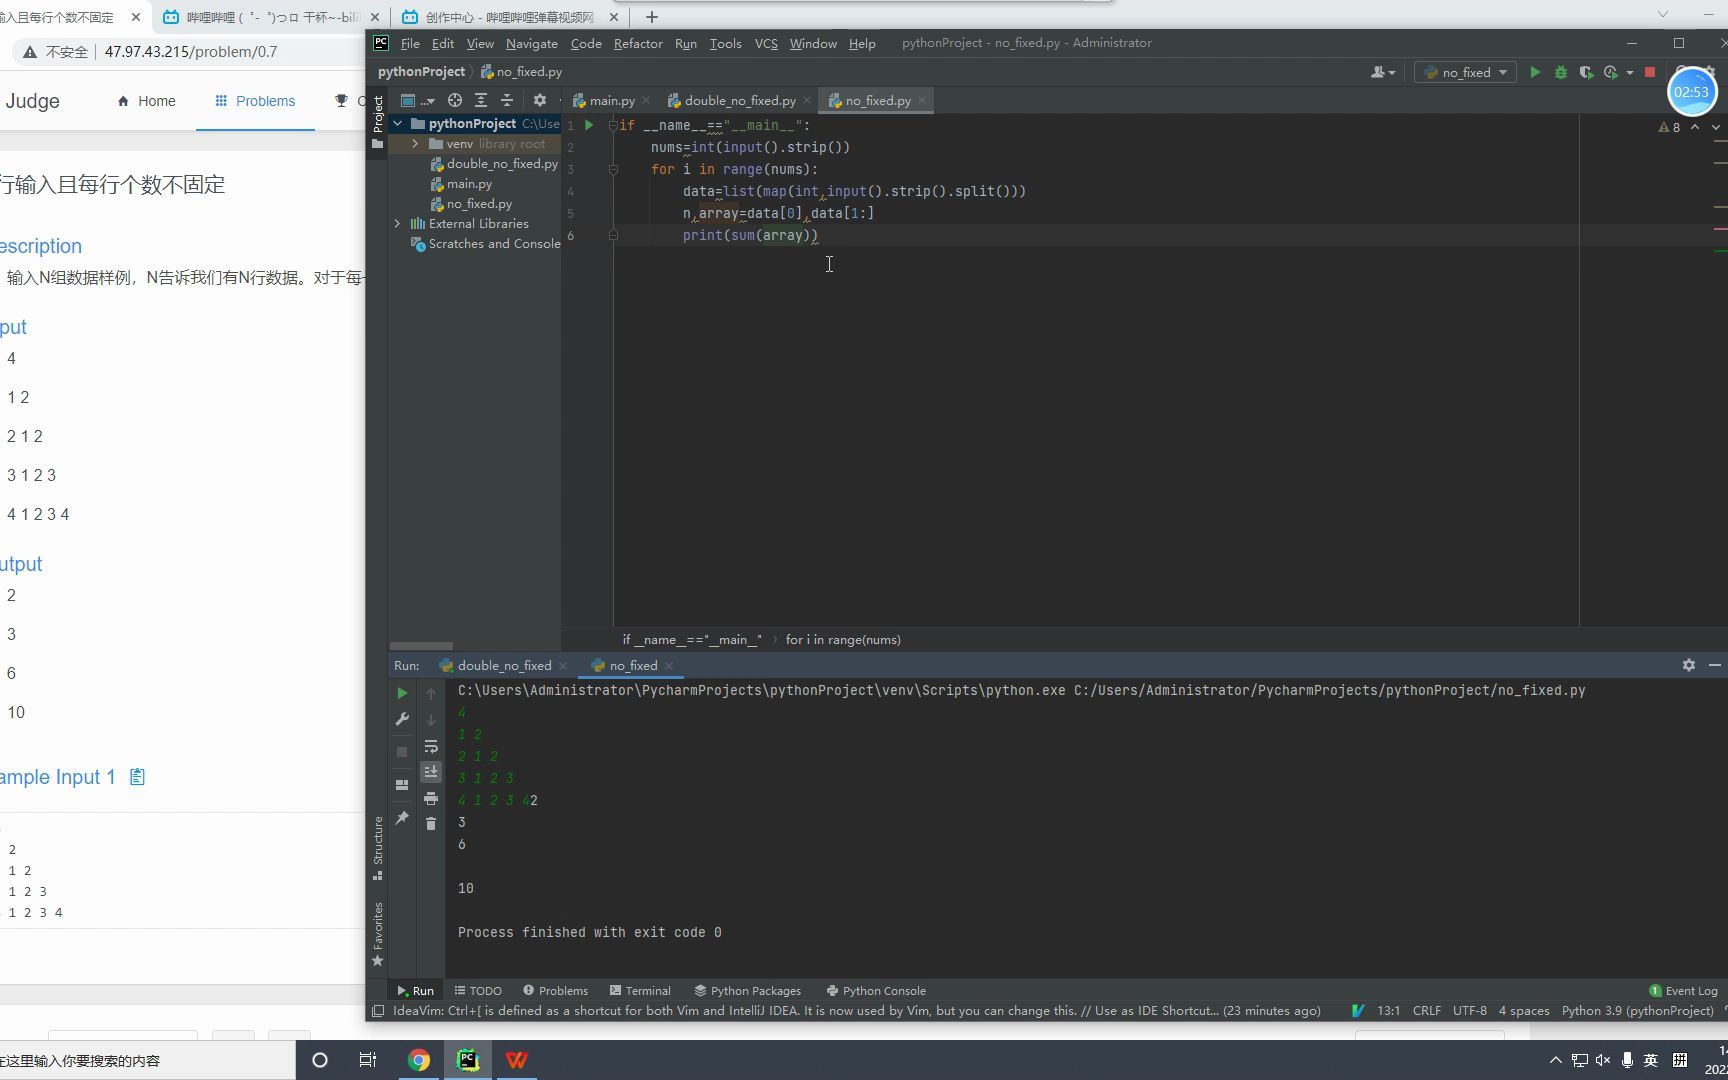This screenshot has width=1728, height=1080.
Task: Start debugging with the bug icon
Action: coord(1561,72)
